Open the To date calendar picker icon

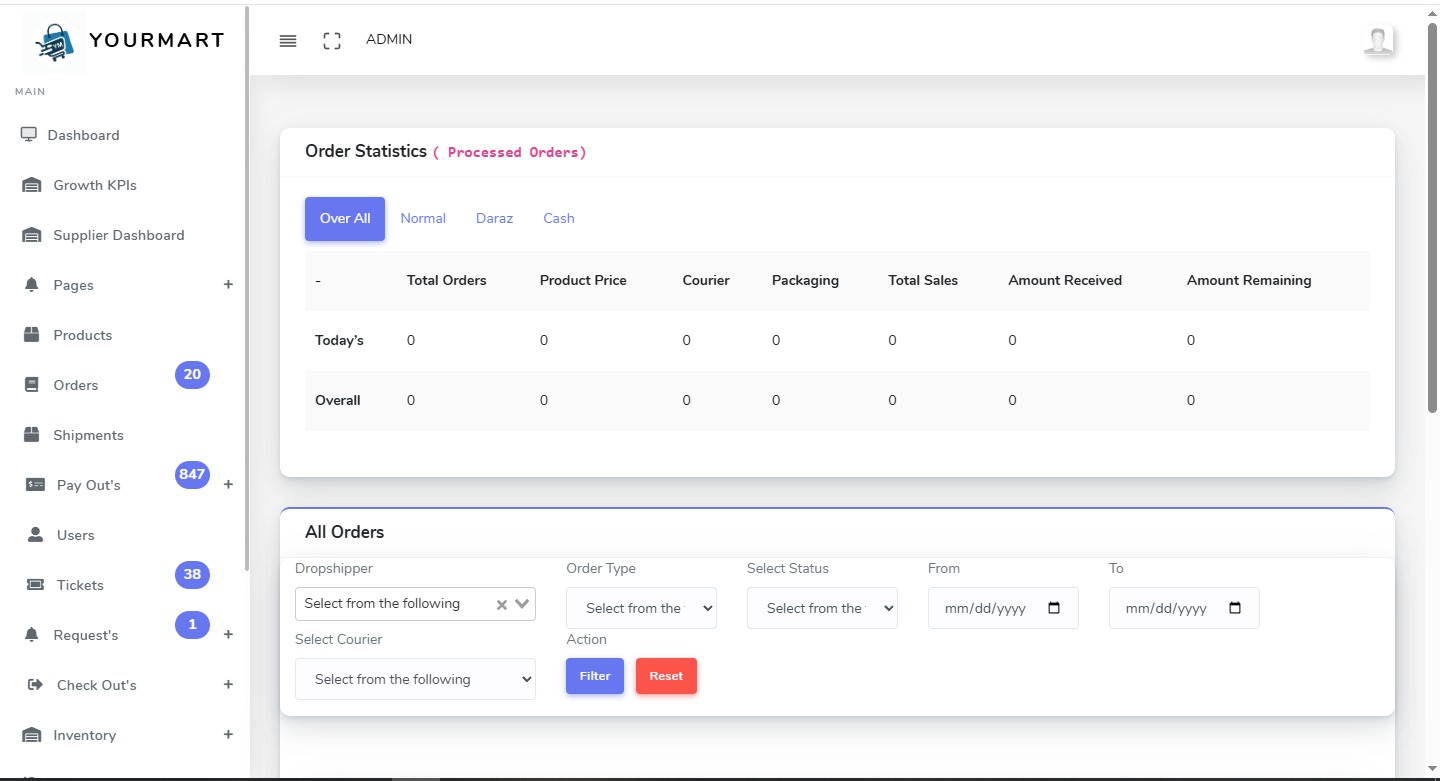pyautogui.click(x=1235, y=608)
